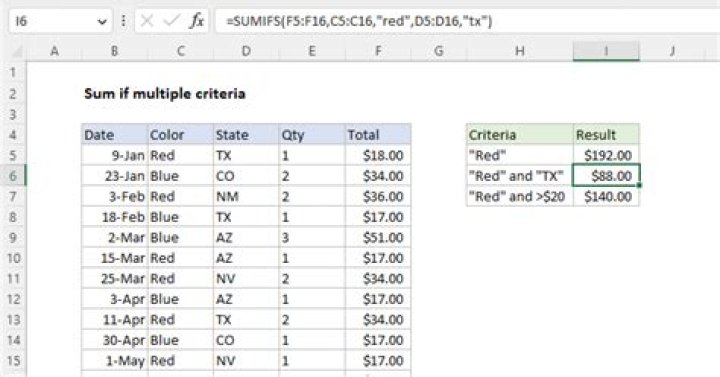Select column I header
This screenshot has height=377, width=720.
click(x=606, y=51)
